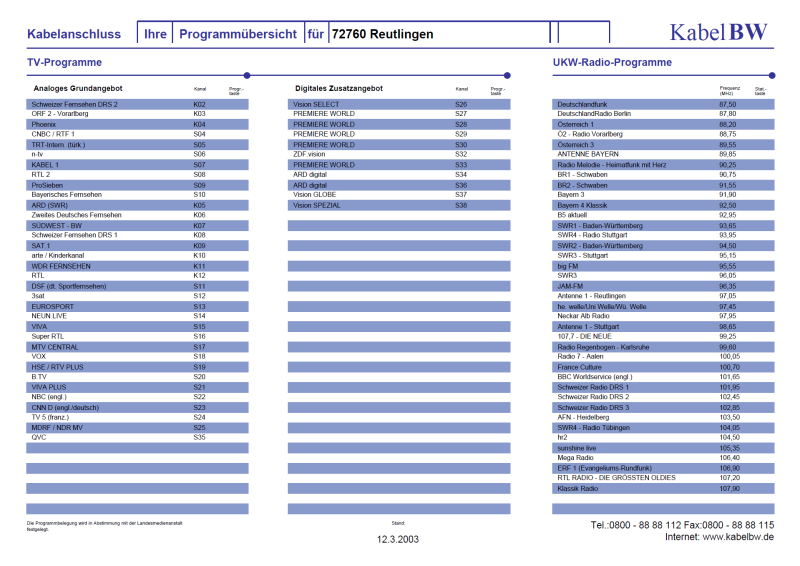Select the 3sat channel row
Image resolution: width=800 pixels, height=566 pixels.
[x=137, y=296]
